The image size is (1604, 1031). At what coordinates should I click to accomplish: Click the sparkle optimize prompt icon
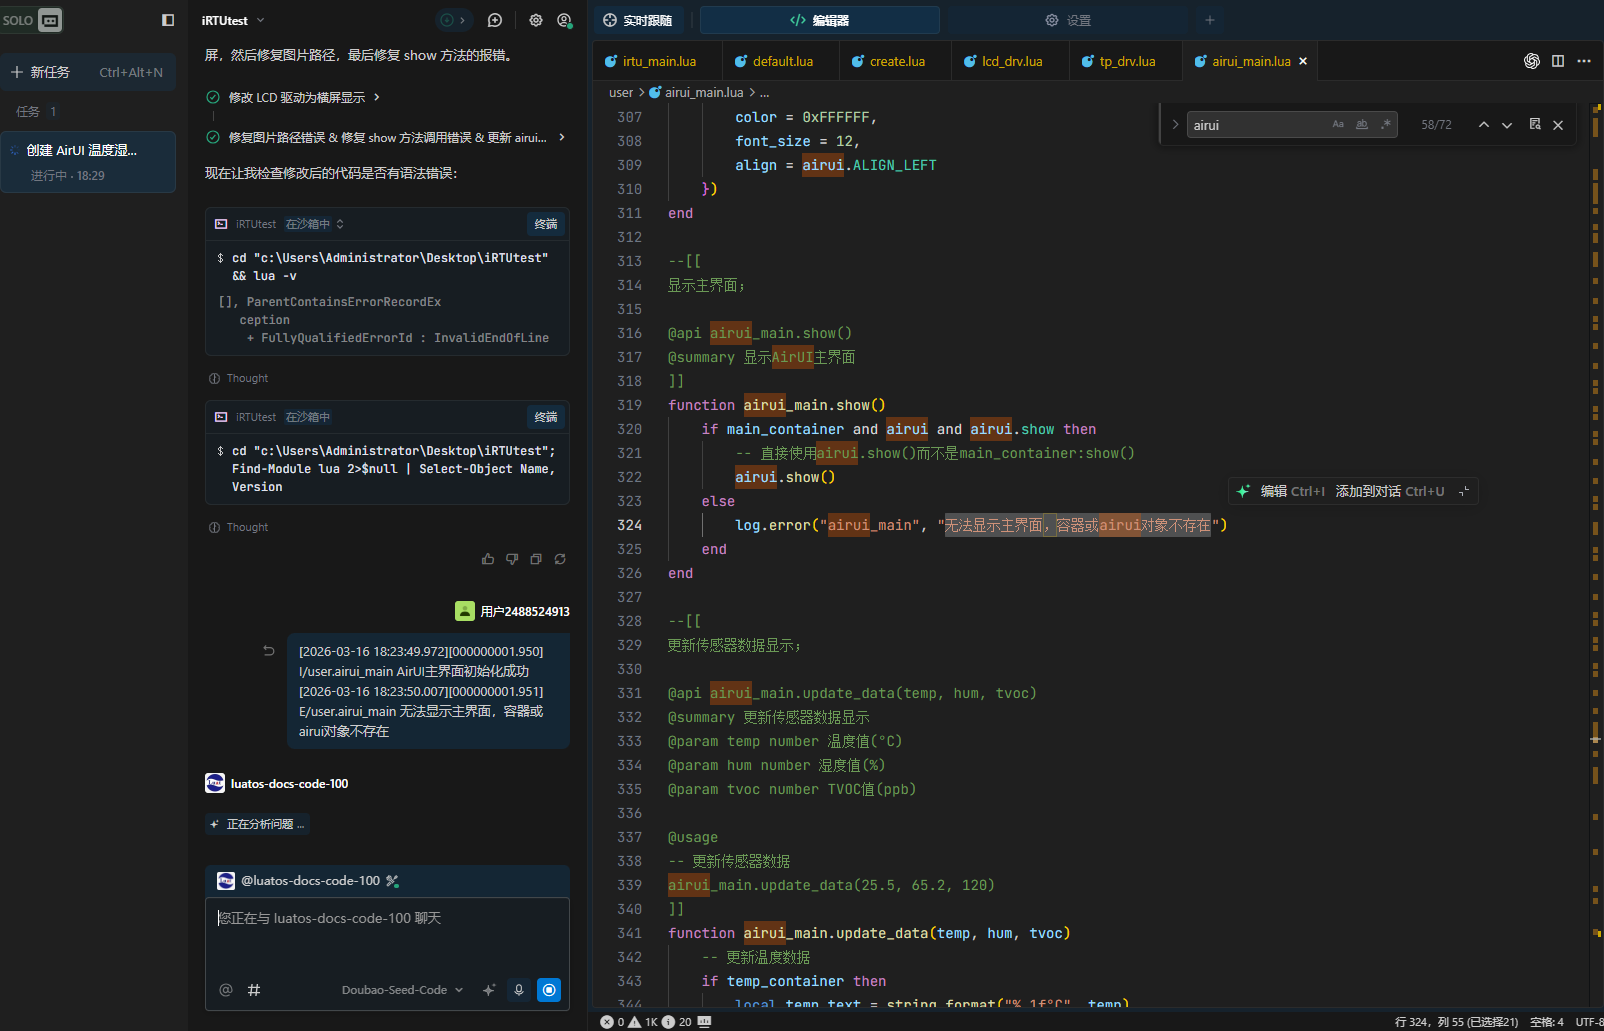click(489, 990)
